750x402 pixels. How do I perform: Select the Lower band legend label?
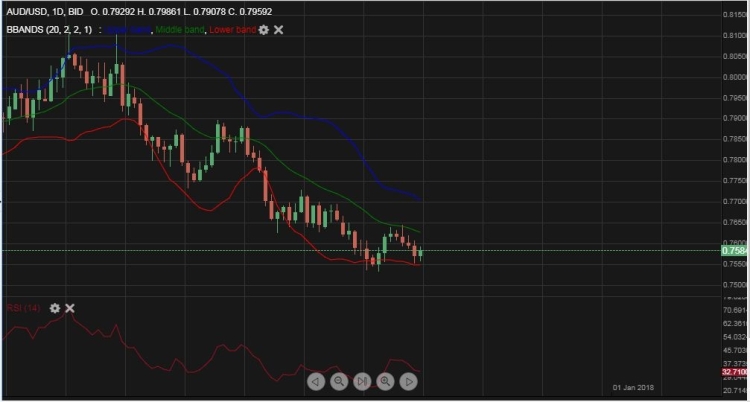(233, 30)
